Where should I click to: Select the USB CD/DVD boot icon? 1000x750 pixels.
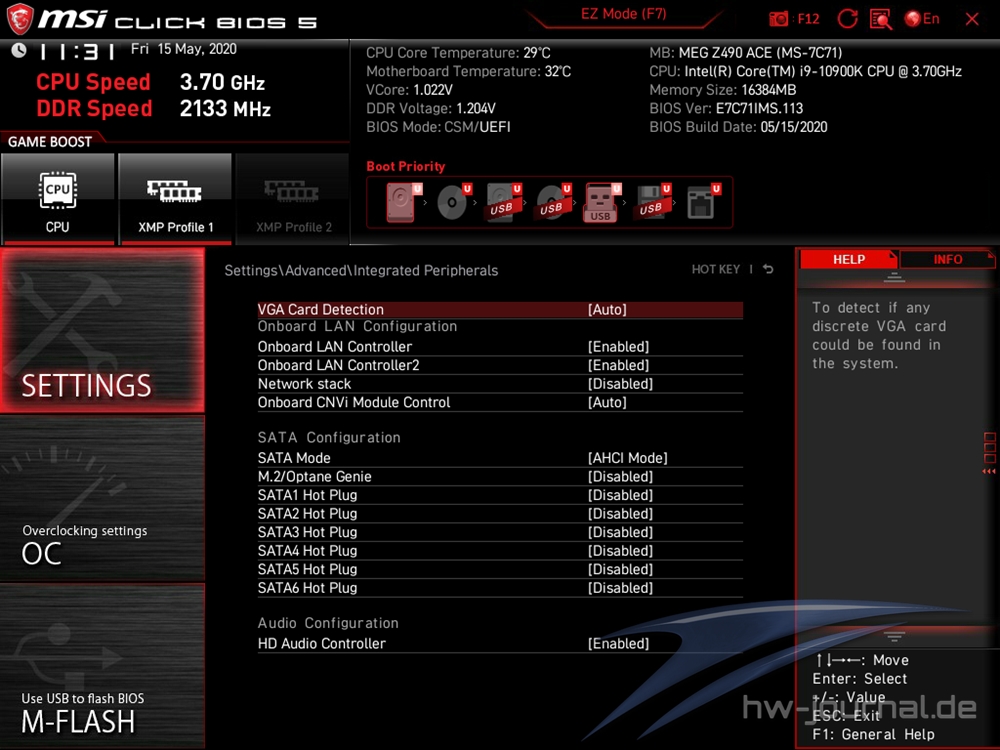(554, 202)
